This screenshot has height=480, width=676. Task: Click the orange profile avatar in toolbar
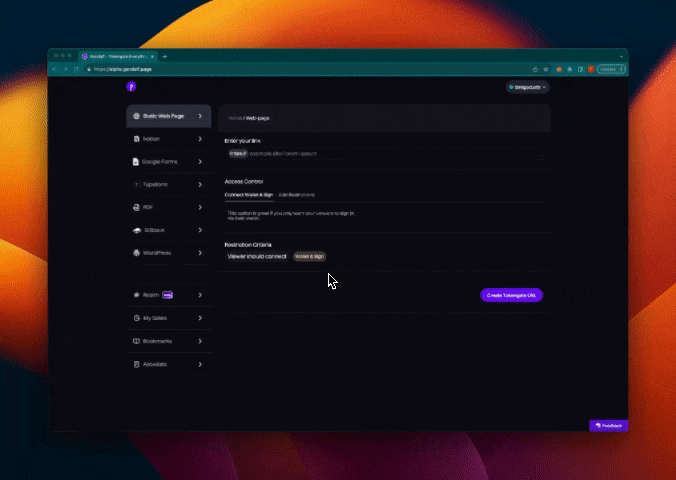point(591,69)
